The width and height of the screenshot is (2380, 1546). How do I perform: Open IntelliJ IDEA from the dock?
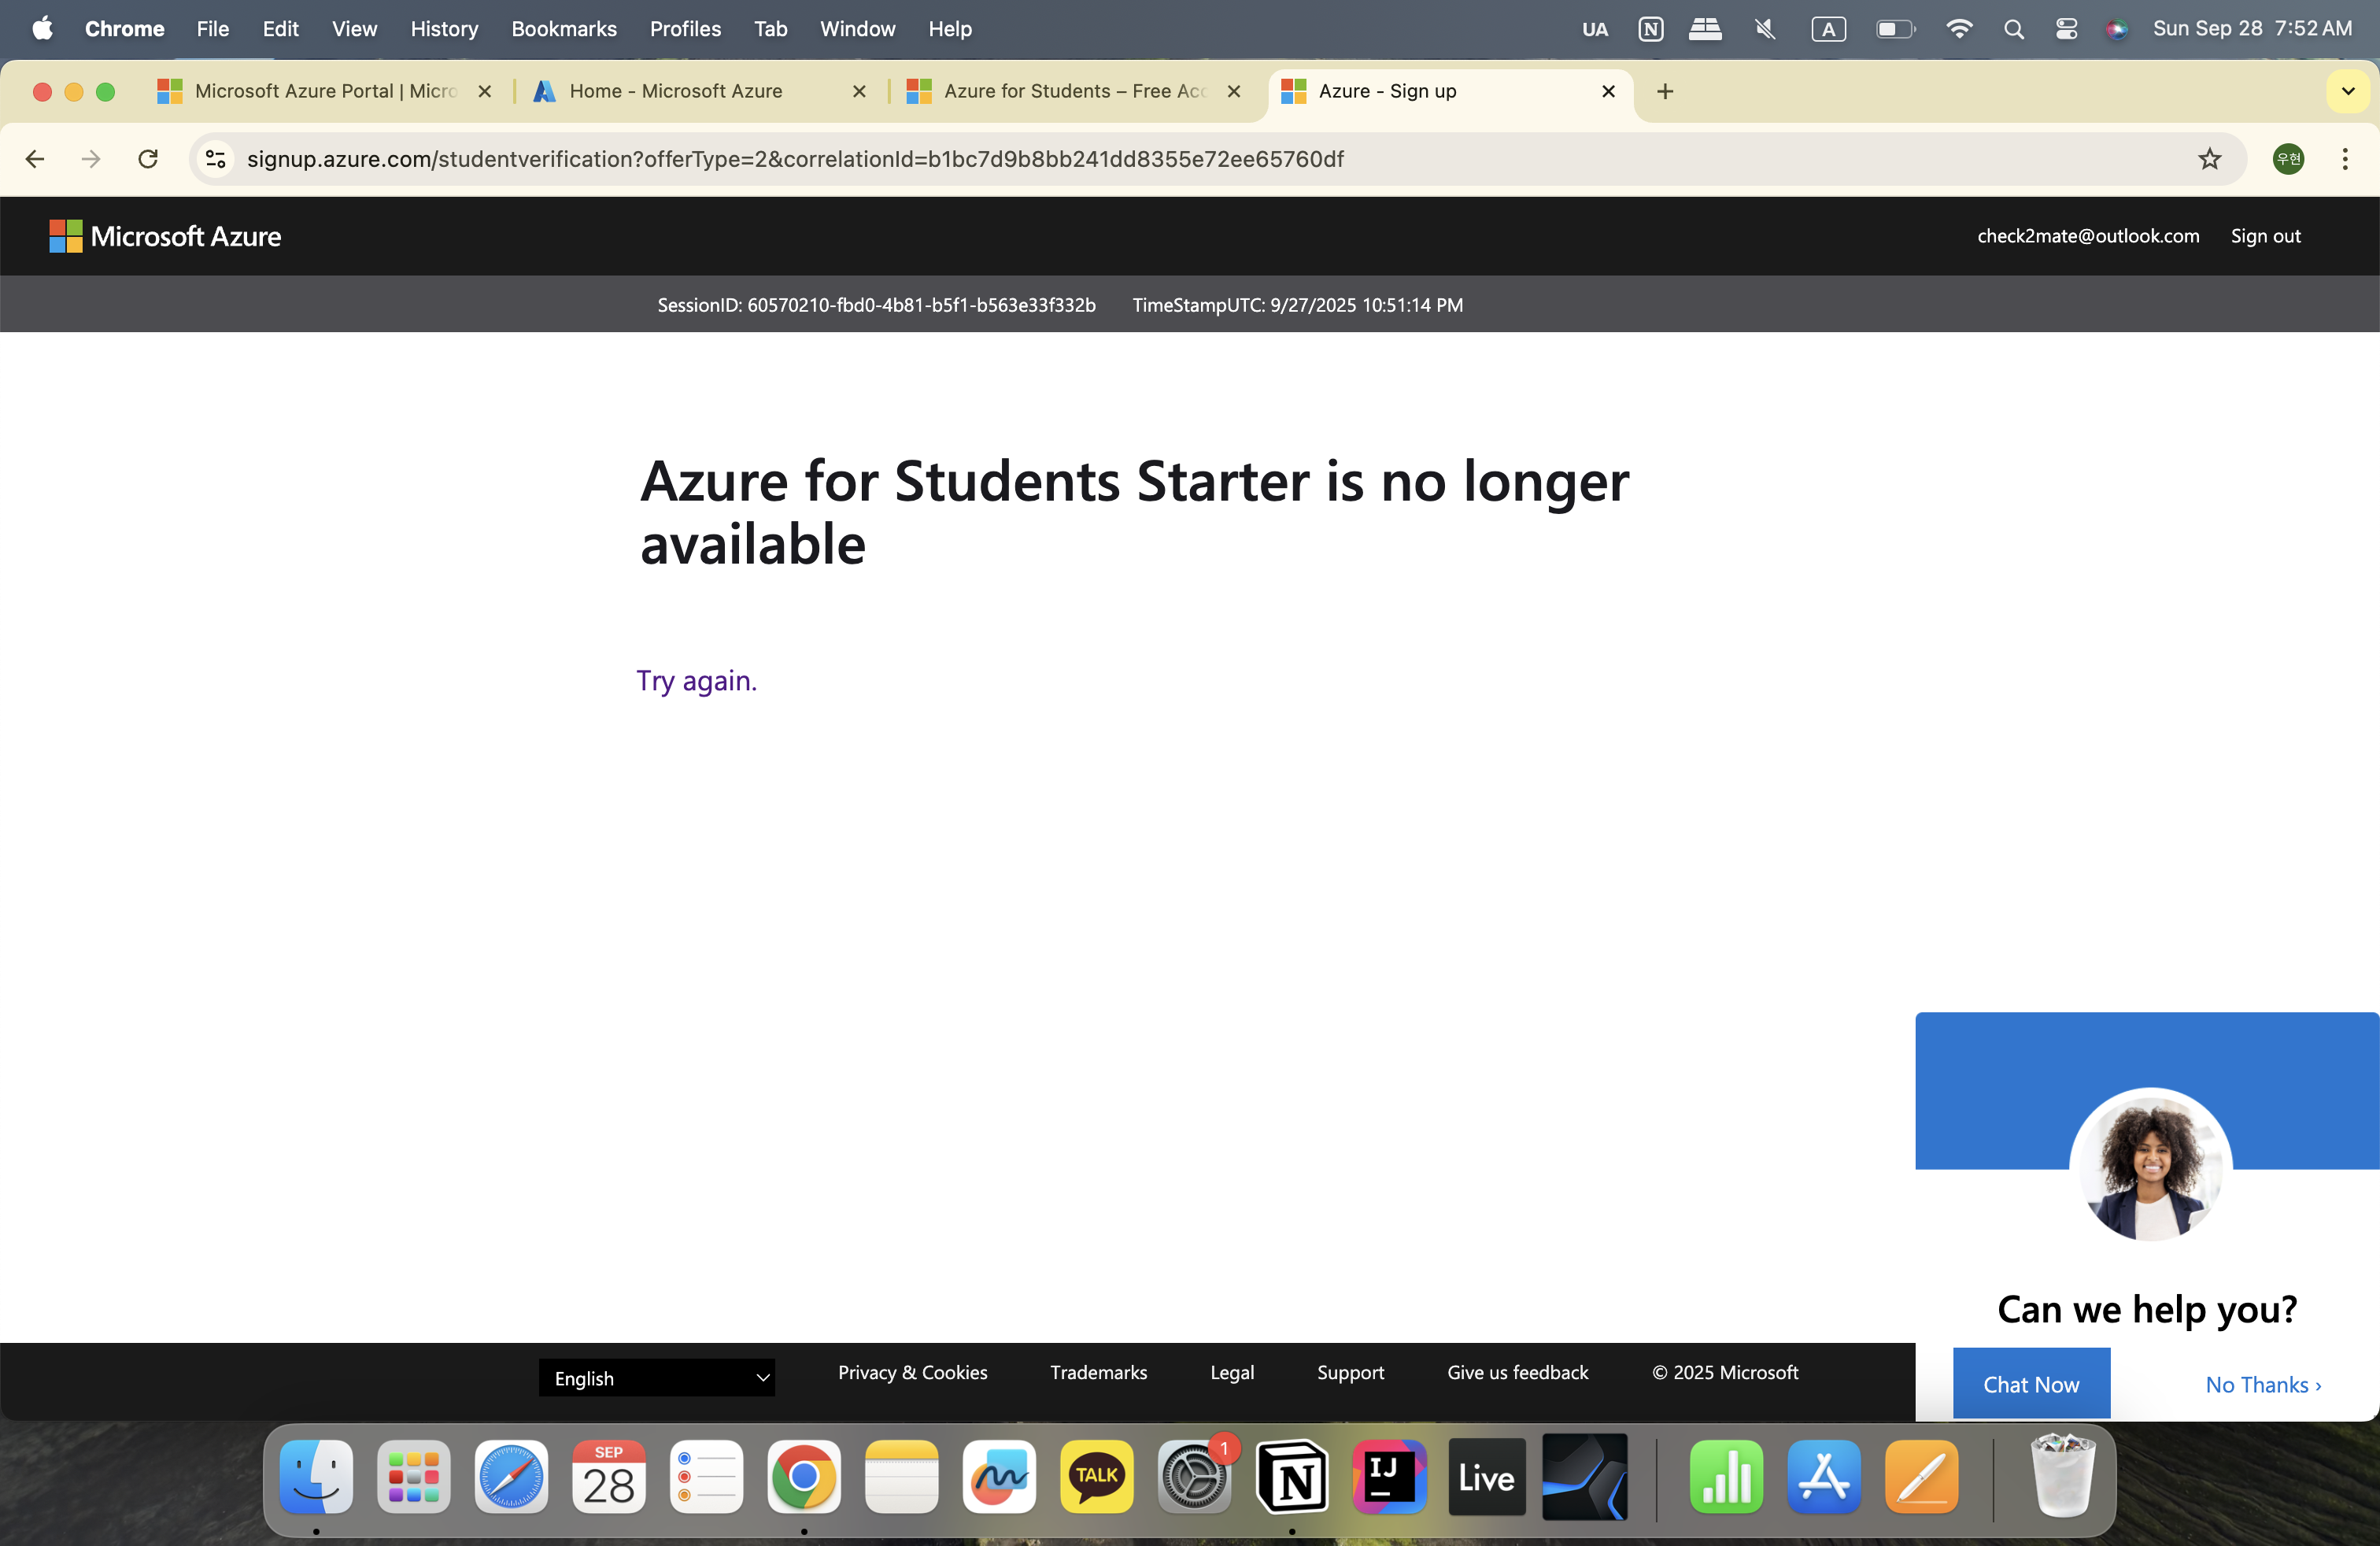(x=1389, y=1477)
